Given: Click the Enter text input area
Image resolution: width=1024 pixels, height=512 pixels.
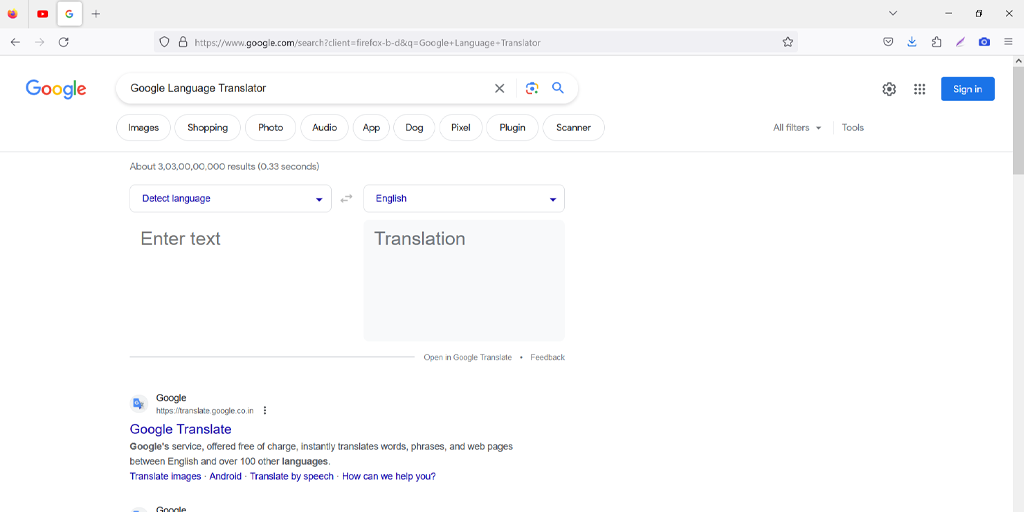Looking at the screenshot, I should point(230,281).
